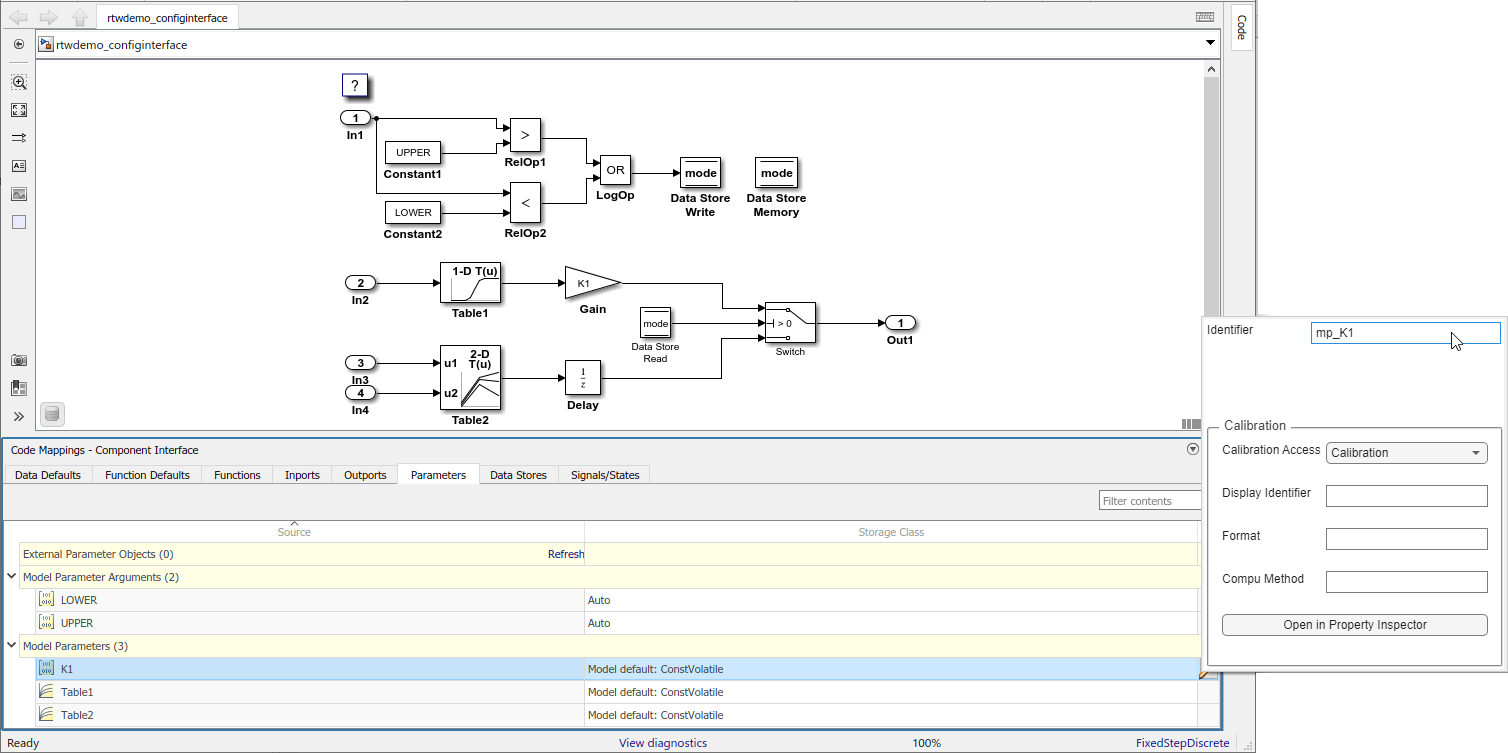Click the Table1 lookup table row icon
Image resolution: width=1508 pixels, height=753 pixels.
point(46,692)
